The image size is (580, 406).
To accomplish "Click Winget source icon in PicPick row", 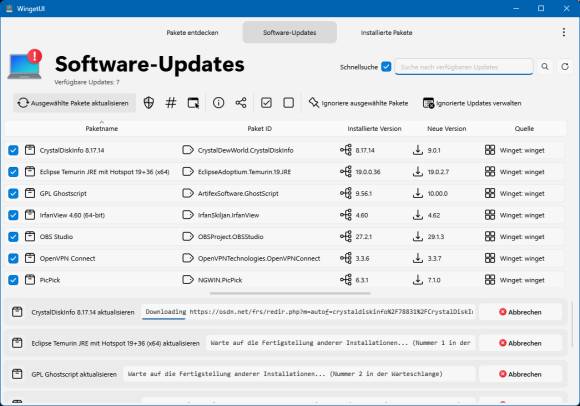I will (490, 280).
